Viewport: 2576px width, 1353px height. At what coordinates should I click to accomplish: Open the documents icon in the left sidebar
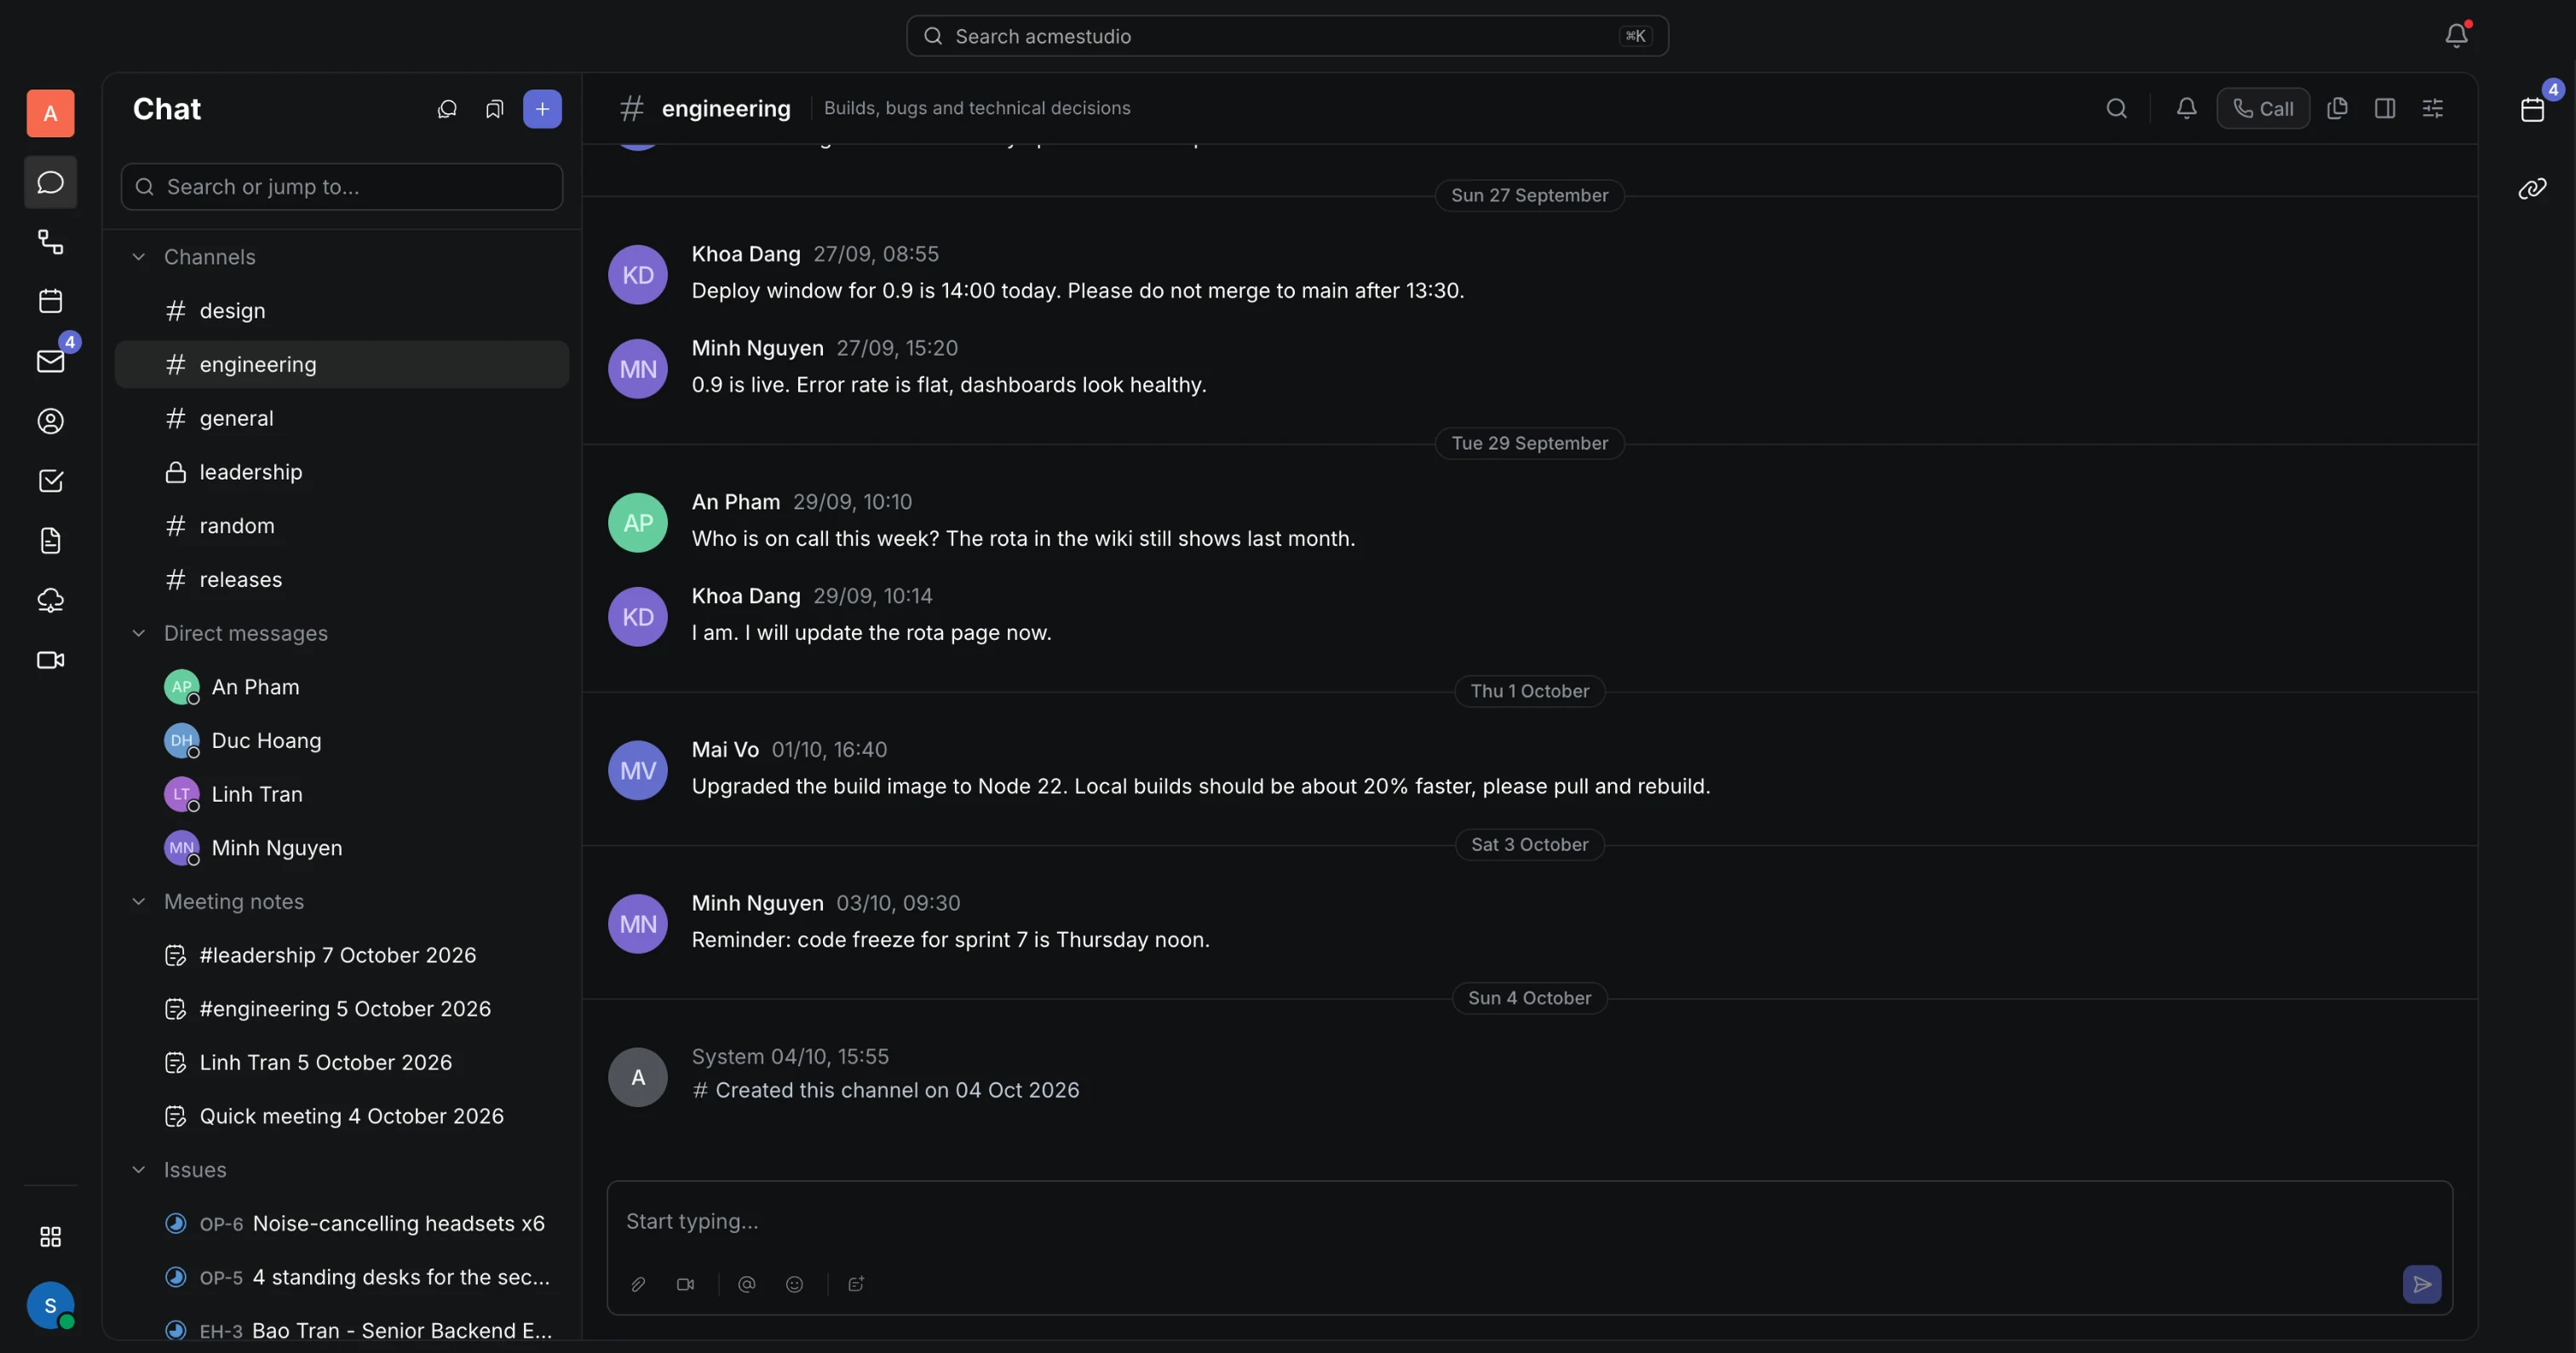click(50, 541)
